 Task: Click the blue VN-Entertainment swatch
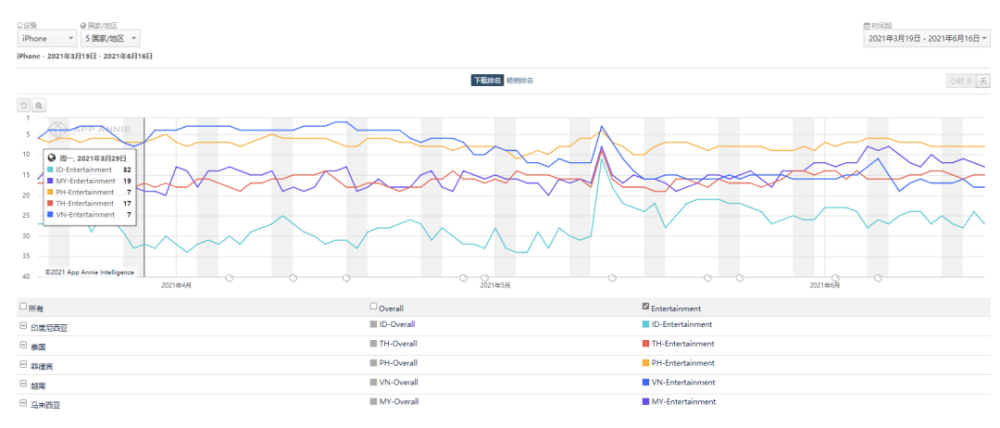coord(645,382)
